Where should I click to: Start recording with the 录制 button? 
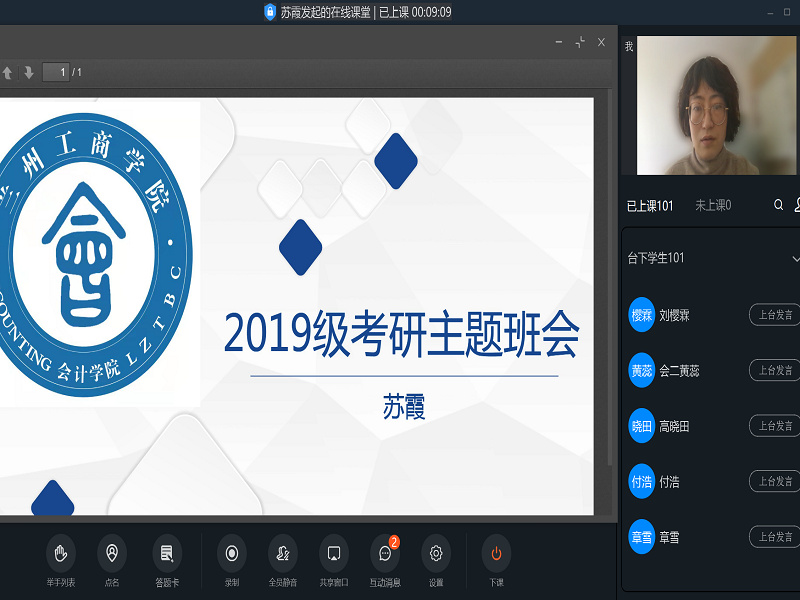click(x=232, y=553)
